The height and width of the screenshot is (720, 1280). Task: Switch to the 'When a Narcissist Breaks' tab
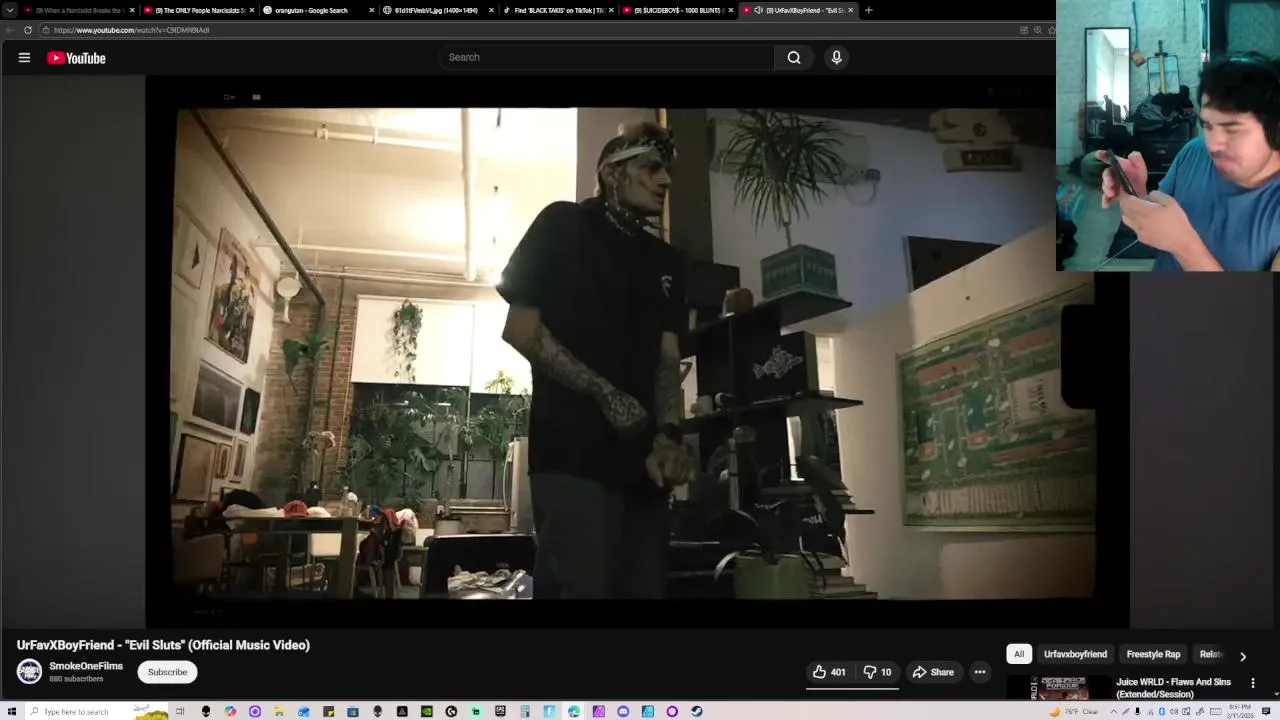click(x=78, y=10)
